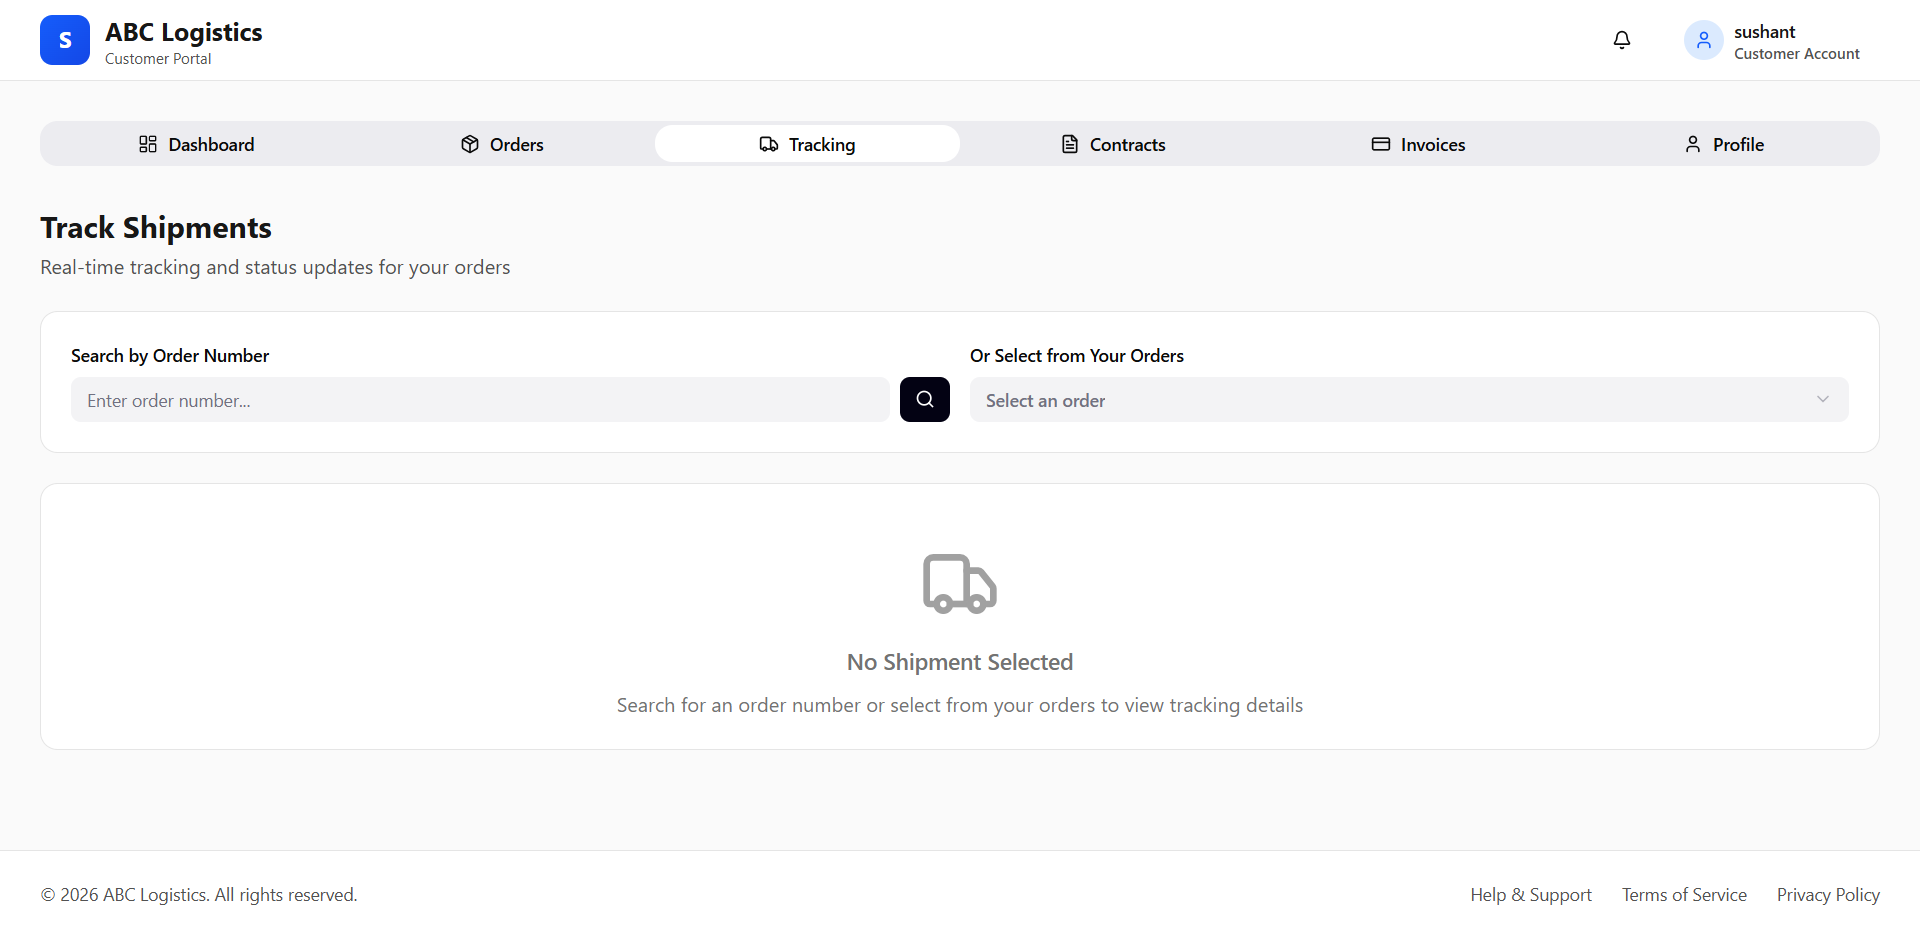Click the user avatar icon for sushant
Image resolution: width=1920 pixels, height=936 pixels.
coord(1703,40)
